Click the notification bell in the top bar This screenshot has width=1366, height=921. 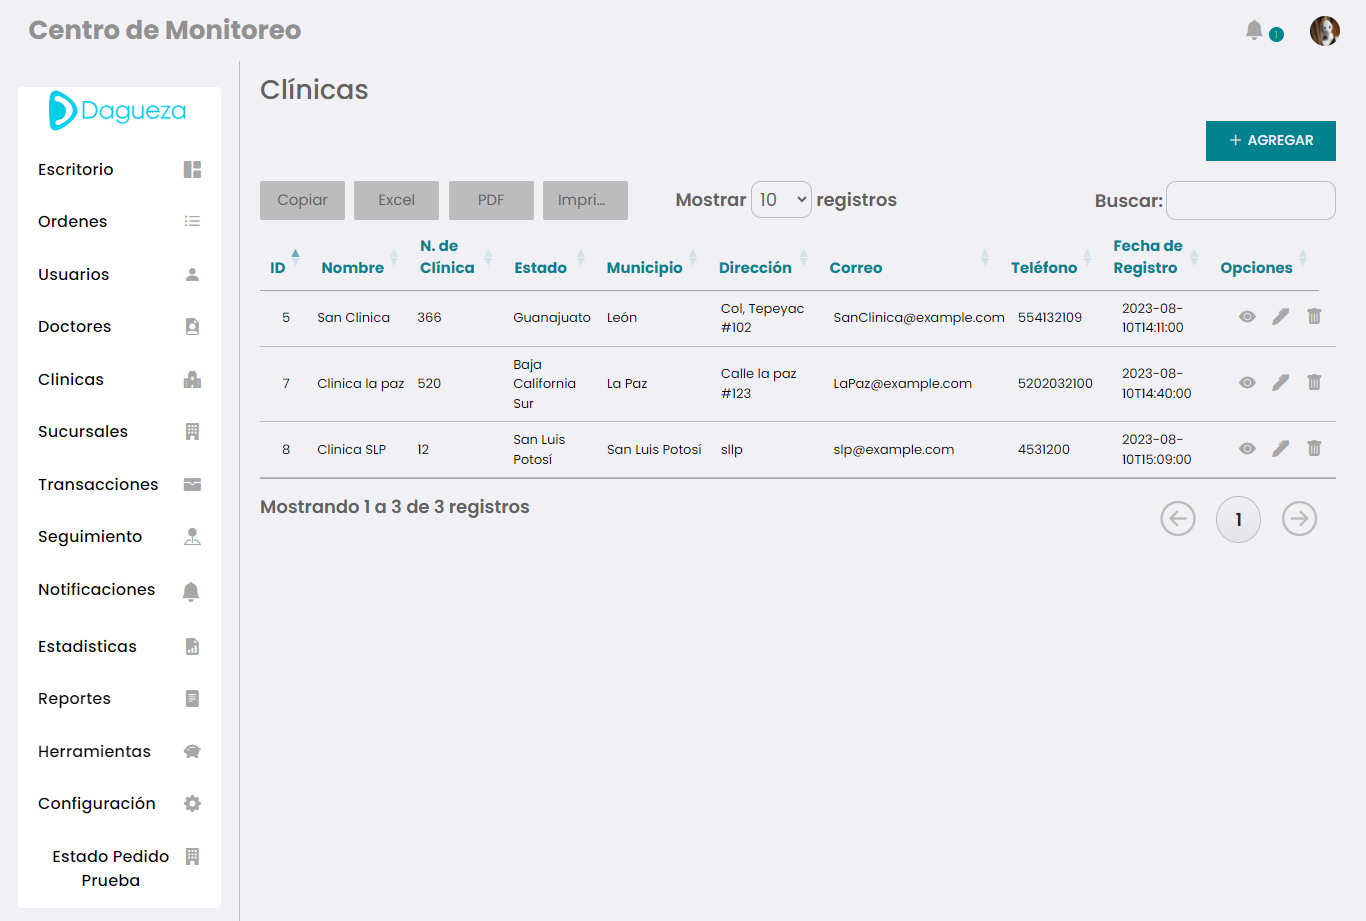click(1254, 30)
